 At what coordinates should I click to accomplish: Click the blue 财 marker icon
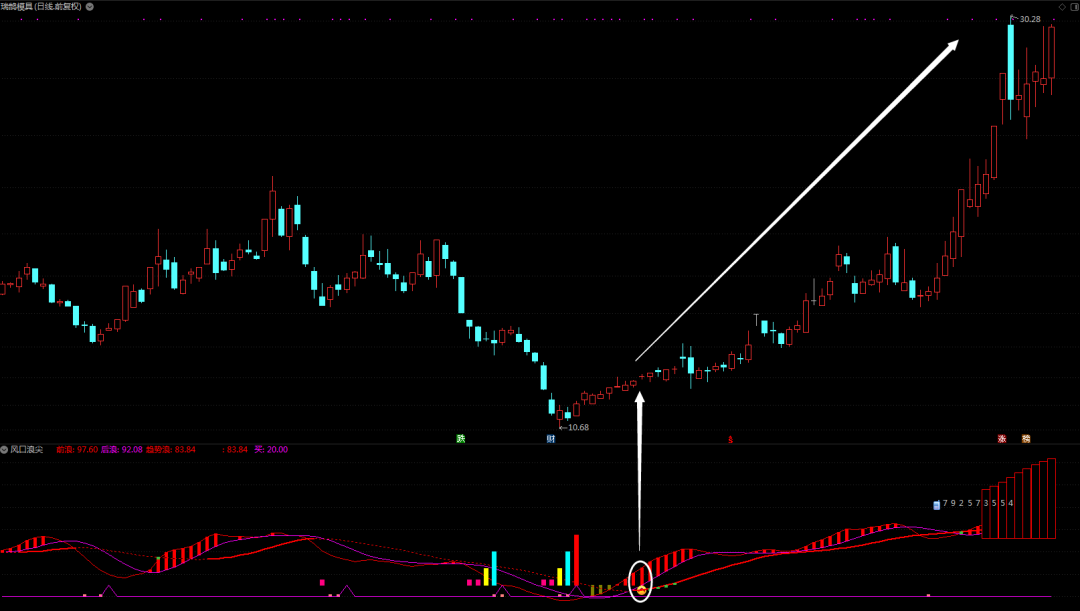551,439
